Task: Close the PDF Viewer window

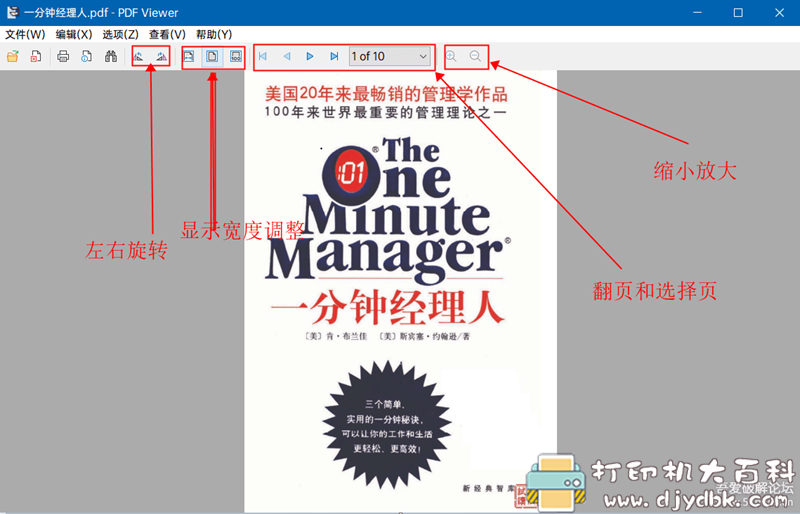Action: click(779, 12)
